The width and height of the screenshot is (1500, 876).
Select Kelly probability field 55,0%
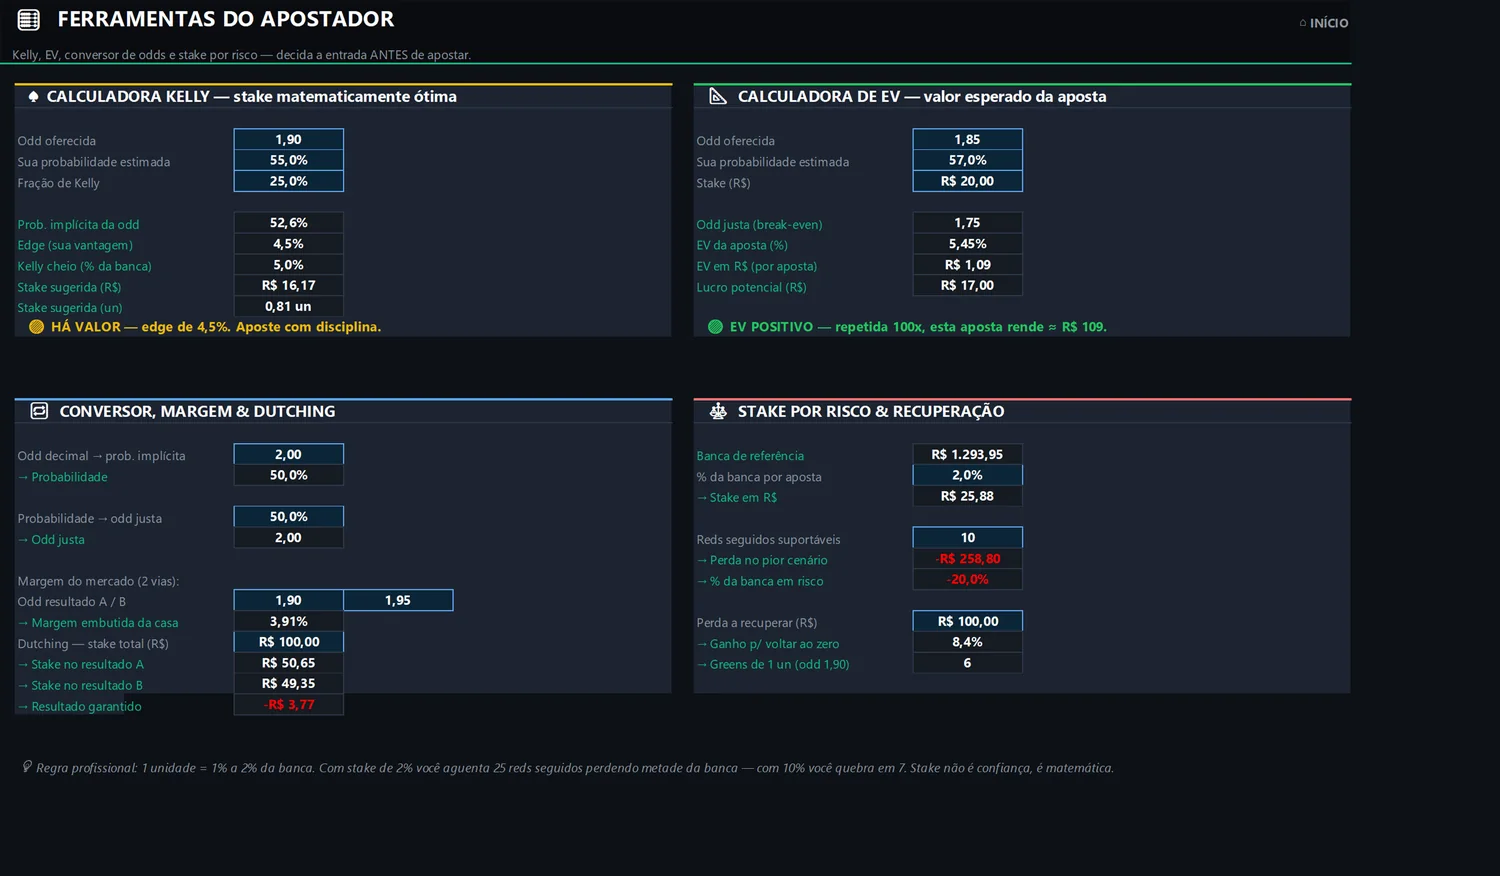[x=289, y=160]
